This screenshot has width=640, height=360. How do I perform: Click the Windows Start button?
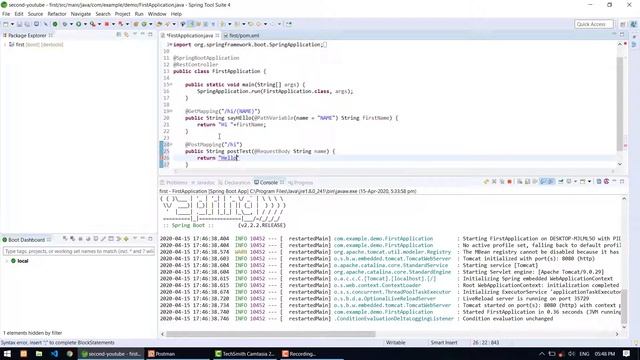7,353
